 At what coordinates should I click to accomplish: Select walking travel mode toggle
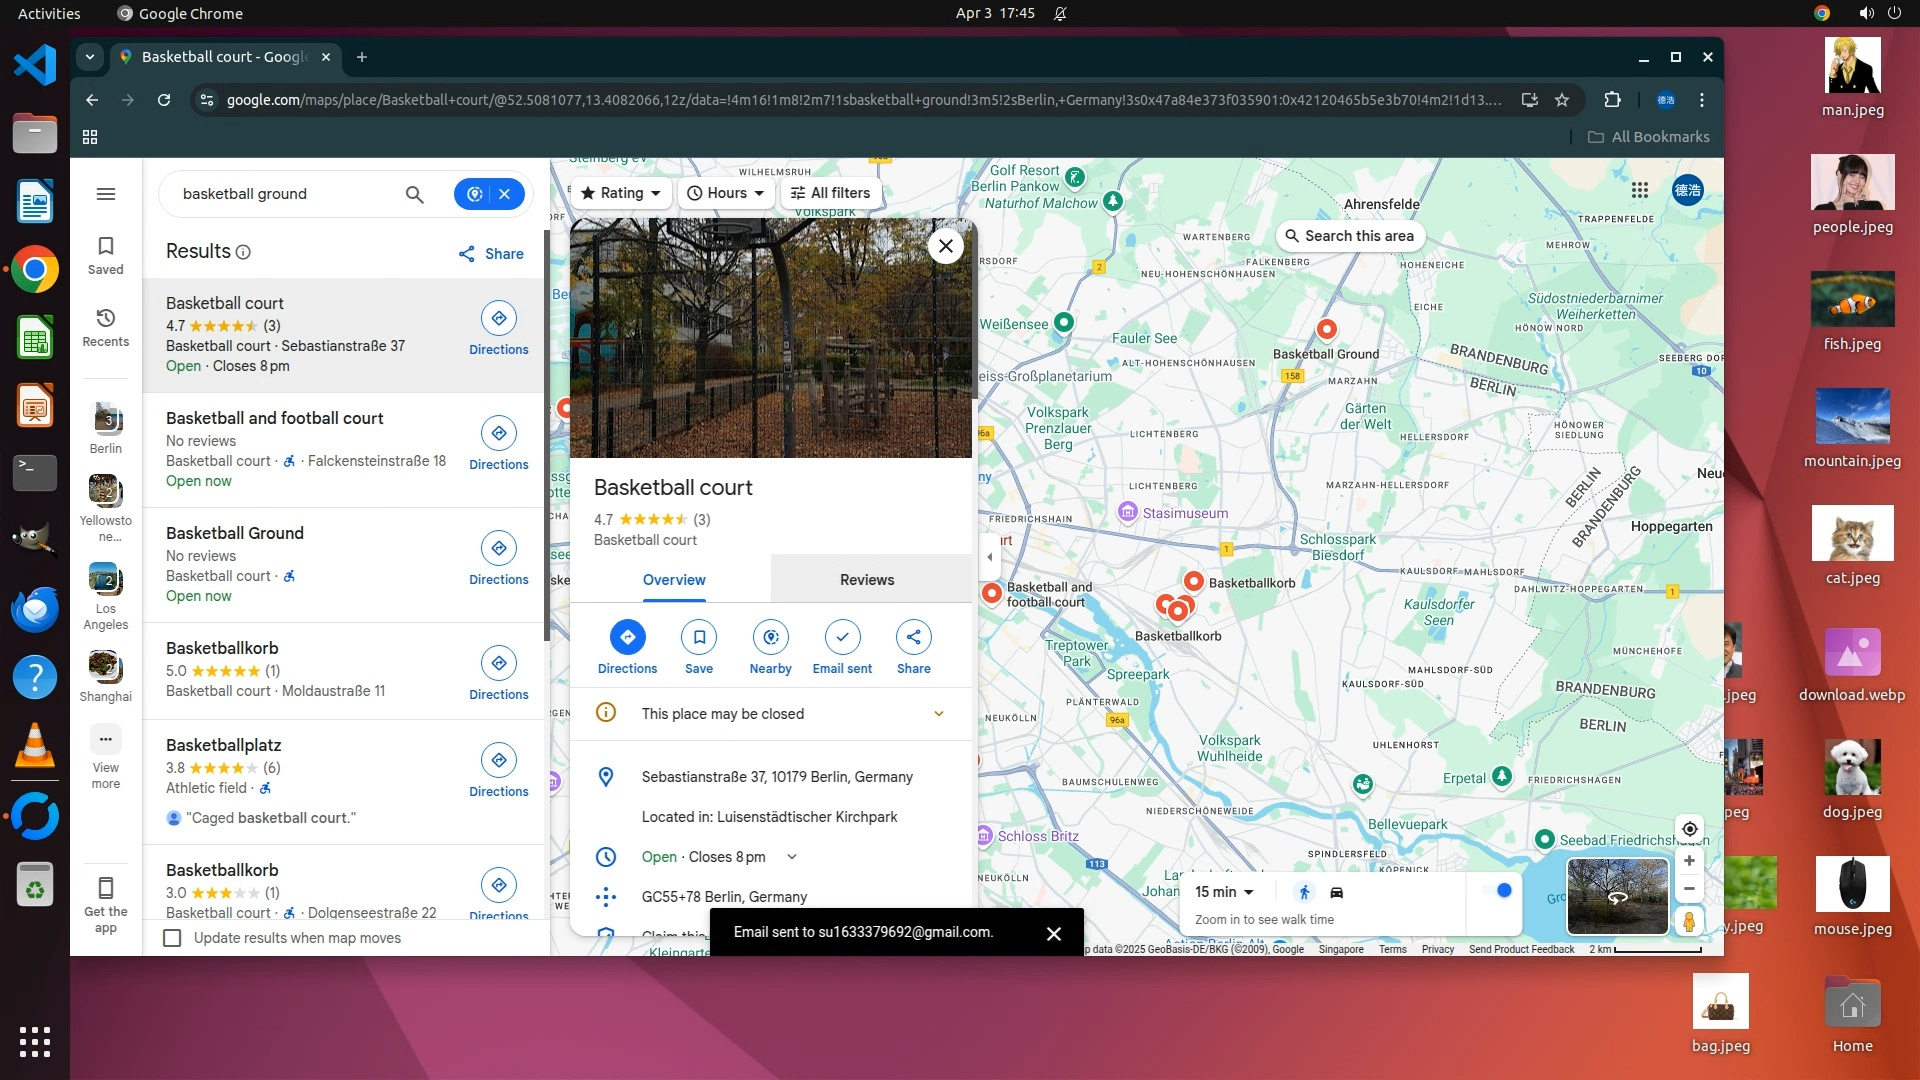point(1304,892)
